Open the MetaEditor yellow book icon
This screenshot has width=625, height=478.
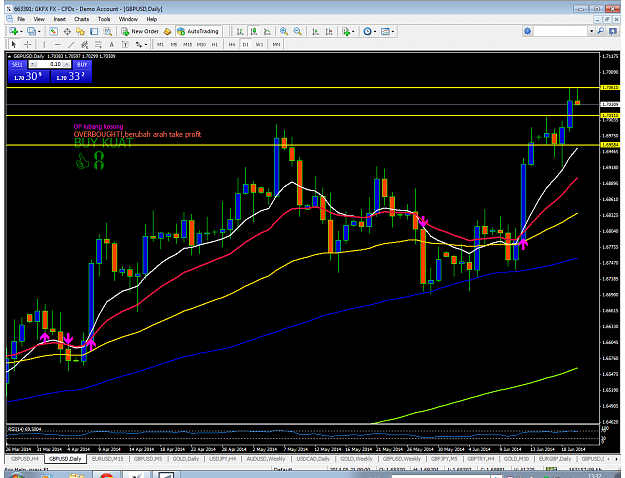[167, 31]
